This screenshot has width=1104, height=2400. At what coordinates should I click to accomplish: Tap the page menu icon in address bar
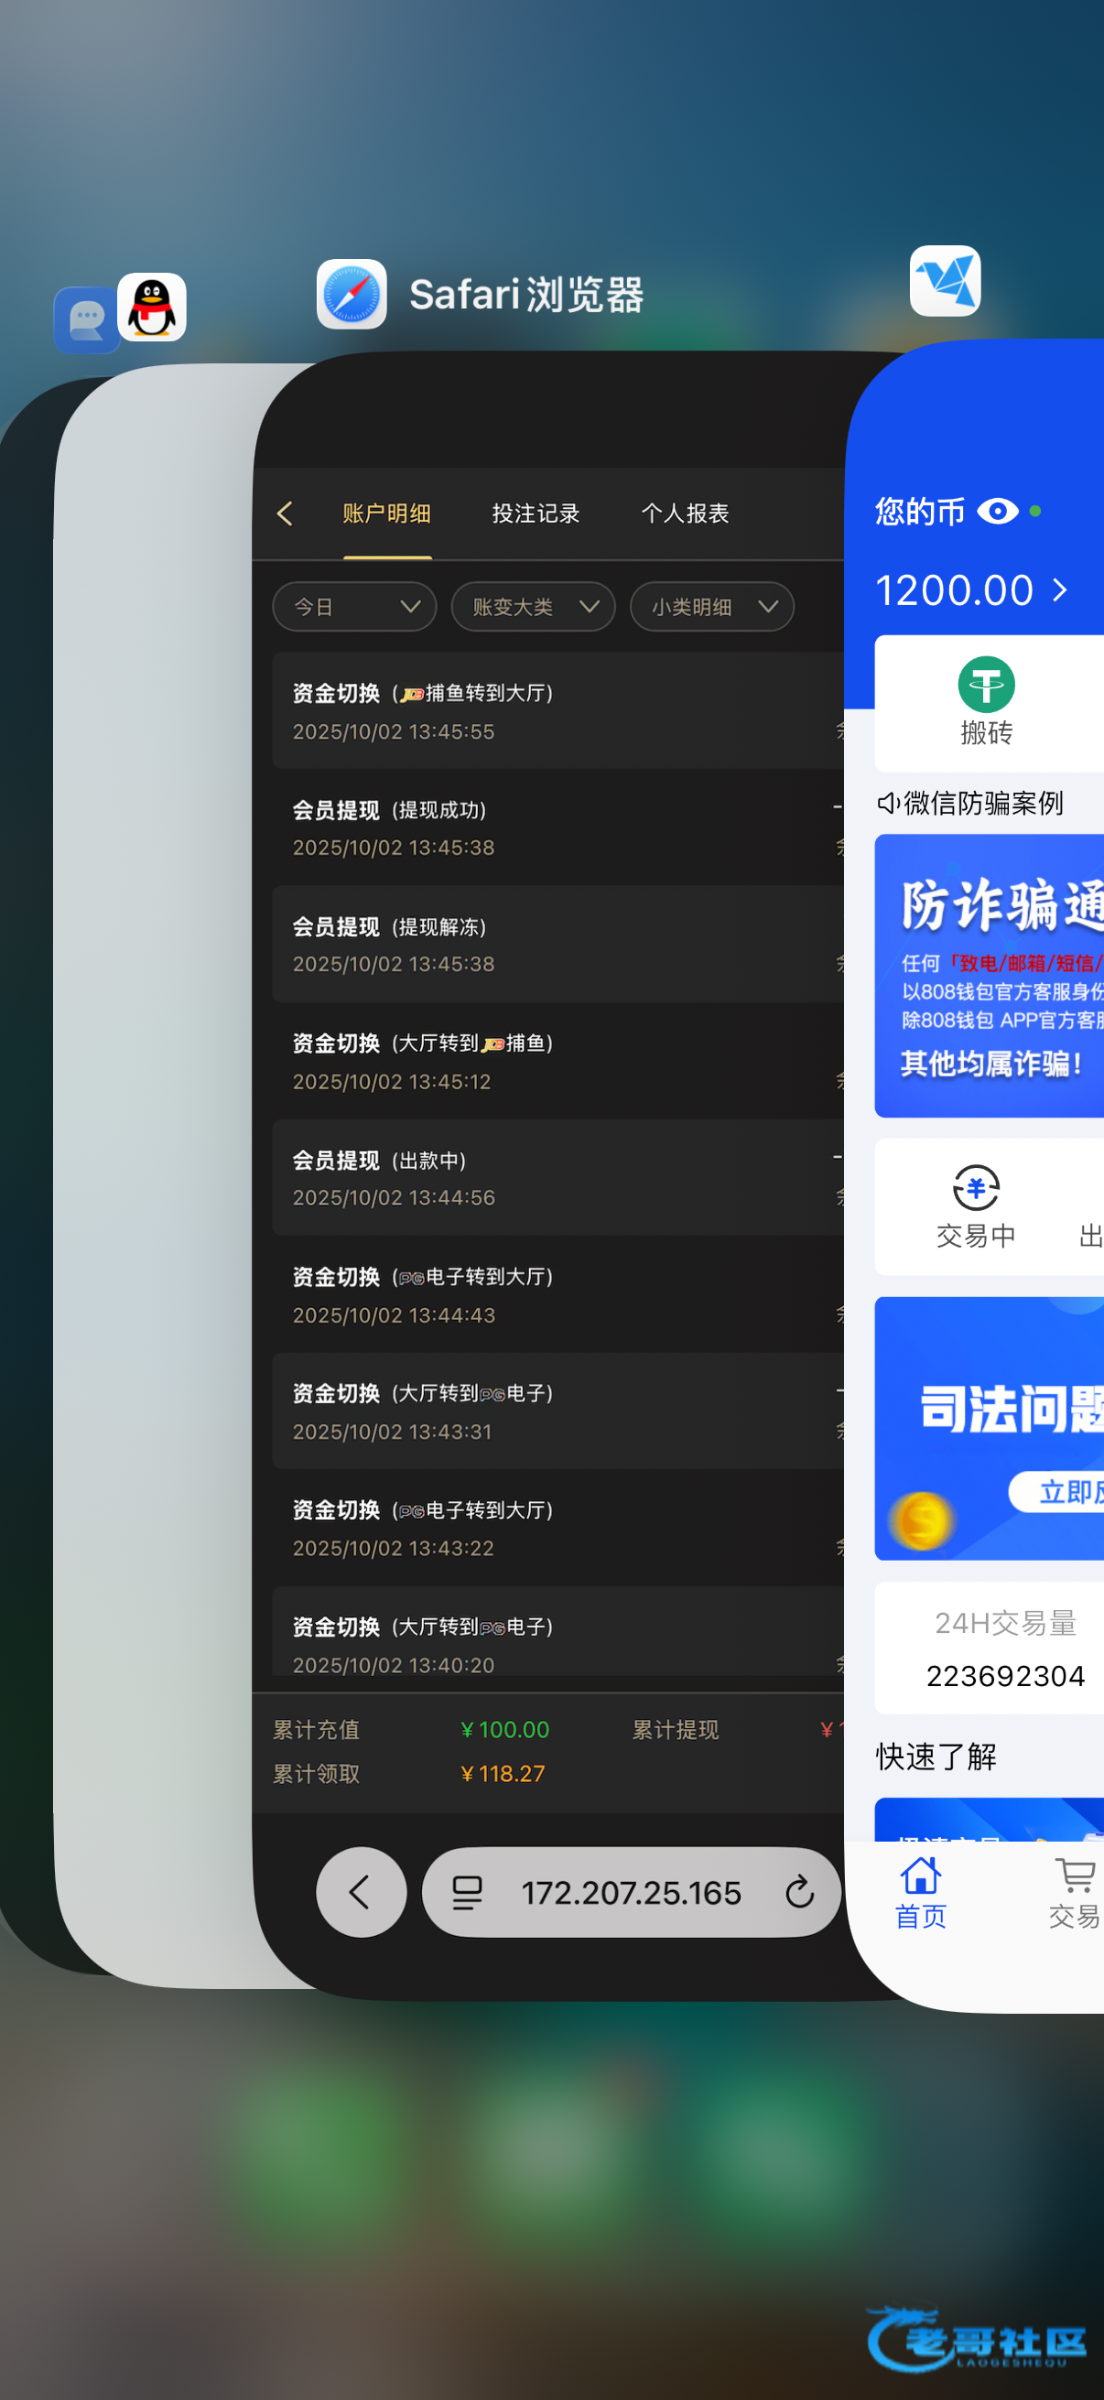pos(467,1892)
